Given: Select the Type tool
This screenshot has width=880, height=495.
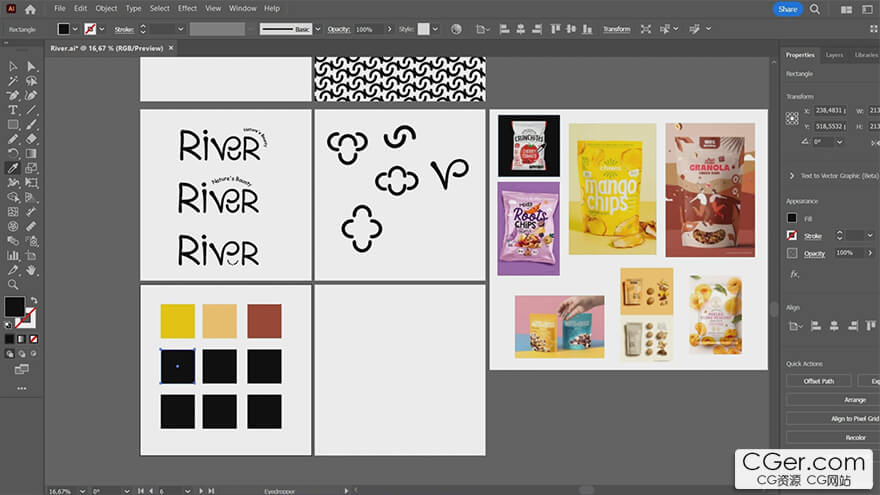Looking at the screenshot, I should (x=13, y=110).
